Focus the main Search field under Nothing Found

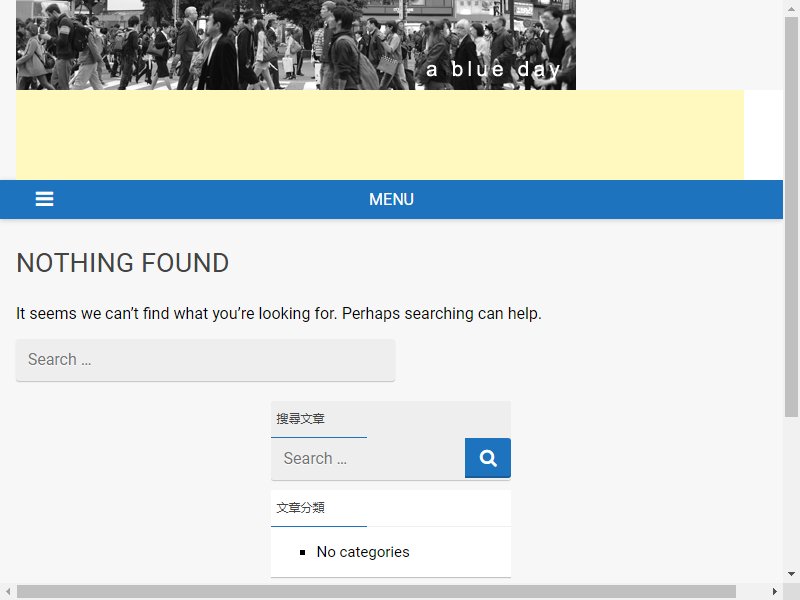205,360
